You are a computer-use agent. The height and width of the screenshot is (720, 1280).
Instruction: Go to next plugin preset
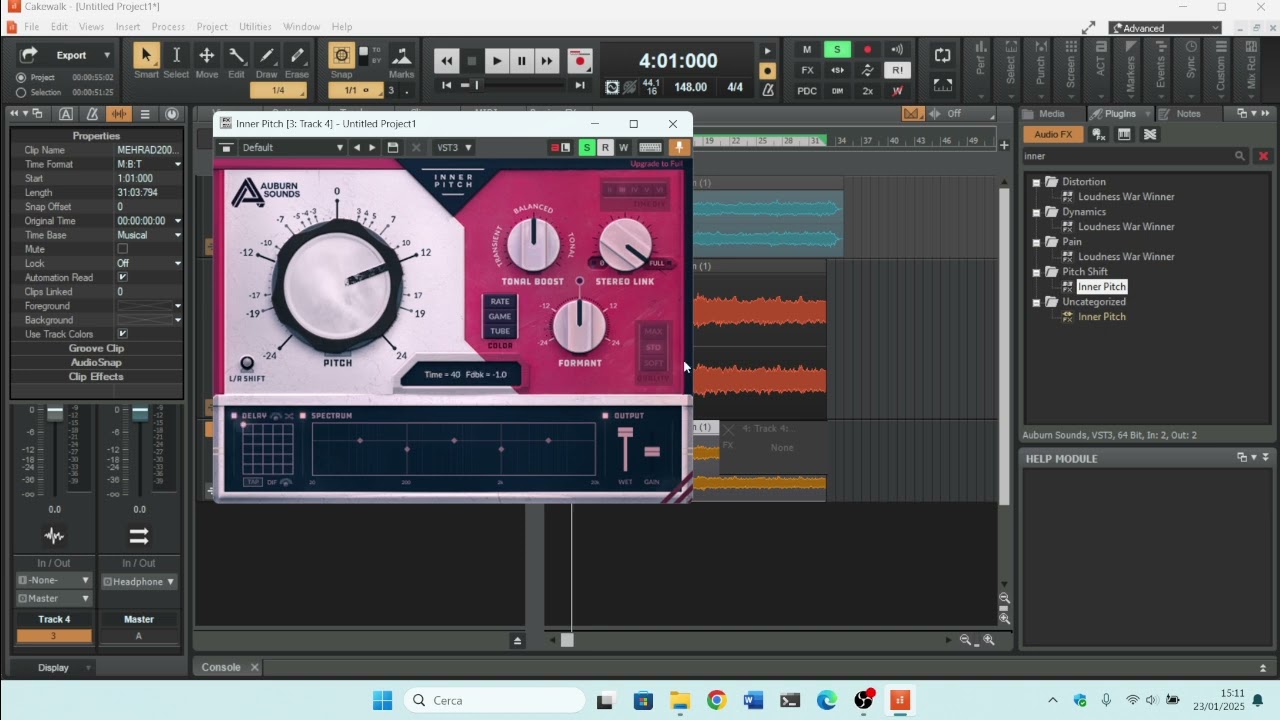[x=372, y=148]
